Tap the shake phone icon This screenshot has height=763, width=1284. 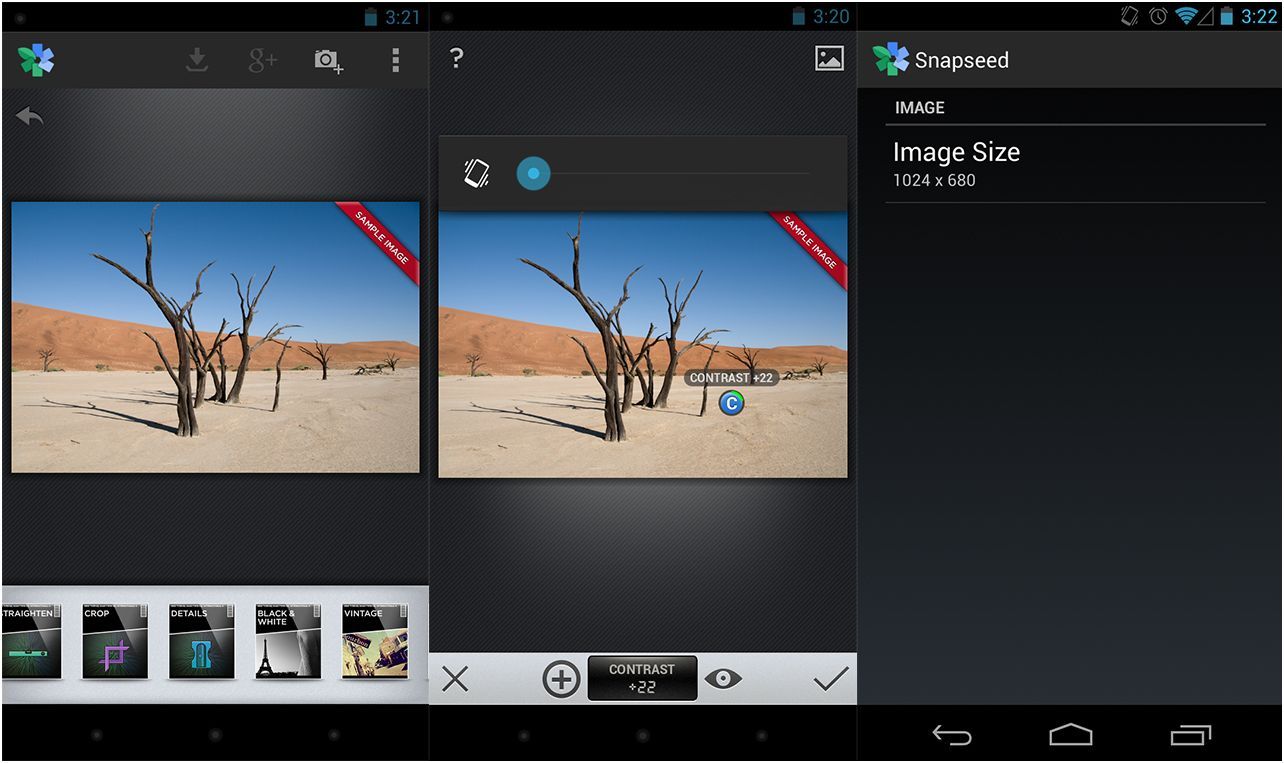coord(477,173)
